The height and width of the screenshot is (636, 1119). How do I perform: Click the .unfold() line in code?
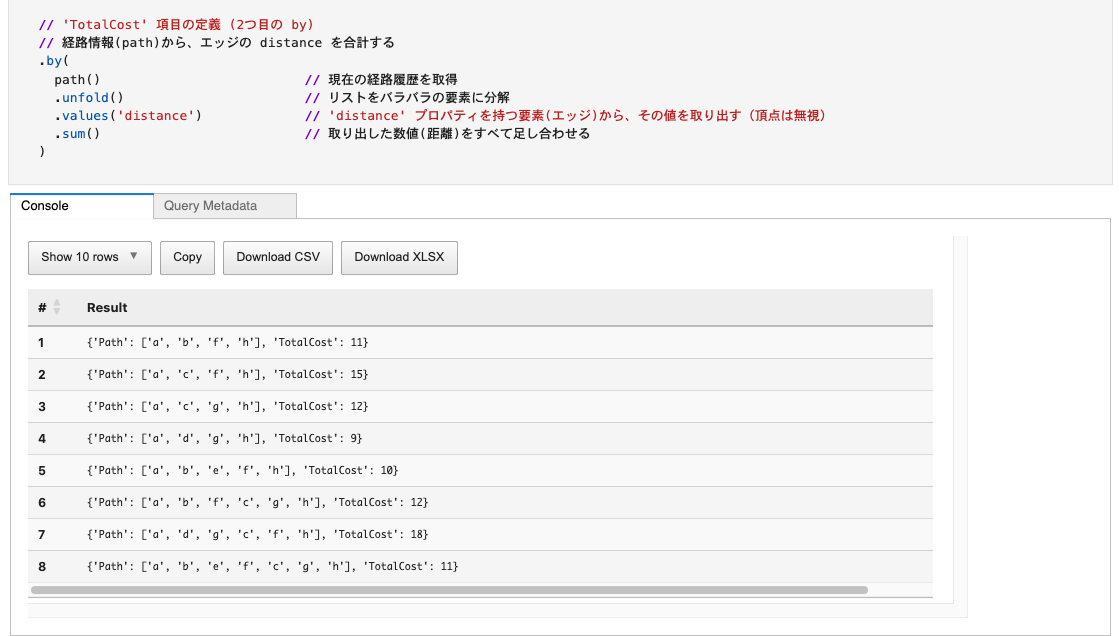pos(89,98)
